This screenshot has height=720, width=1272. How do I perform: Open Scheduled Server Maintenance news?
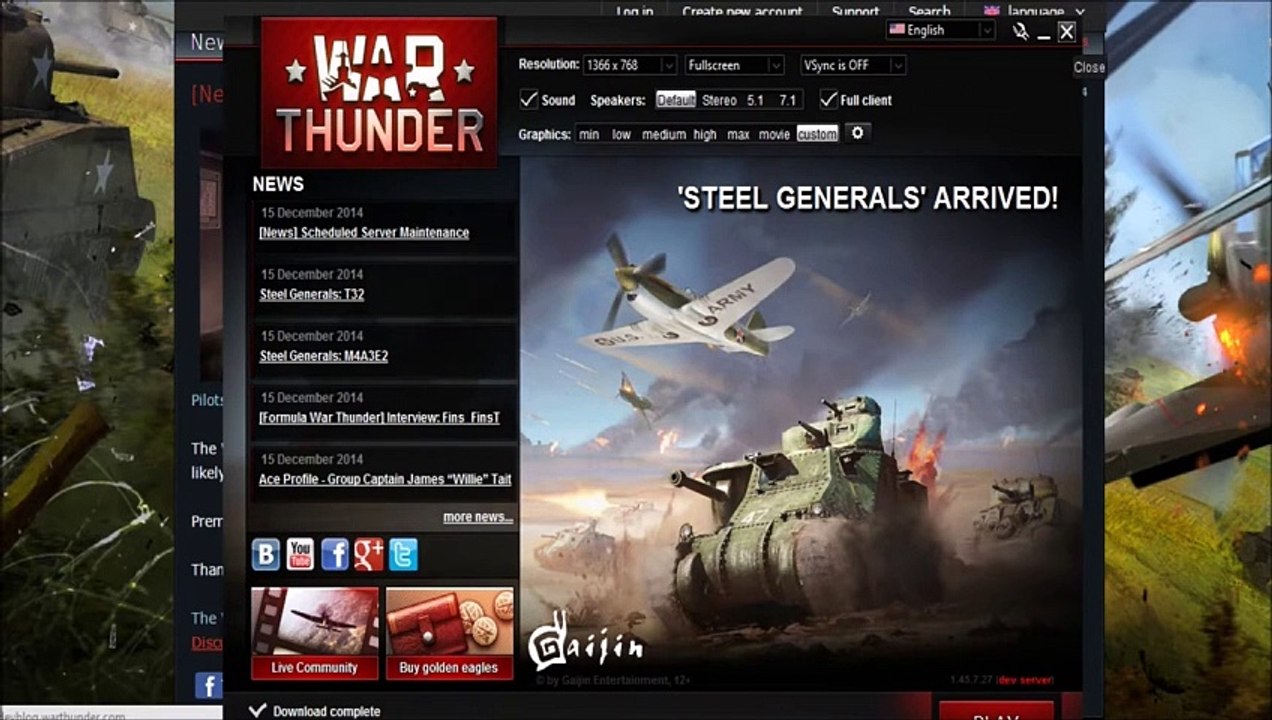pos(364,232)
